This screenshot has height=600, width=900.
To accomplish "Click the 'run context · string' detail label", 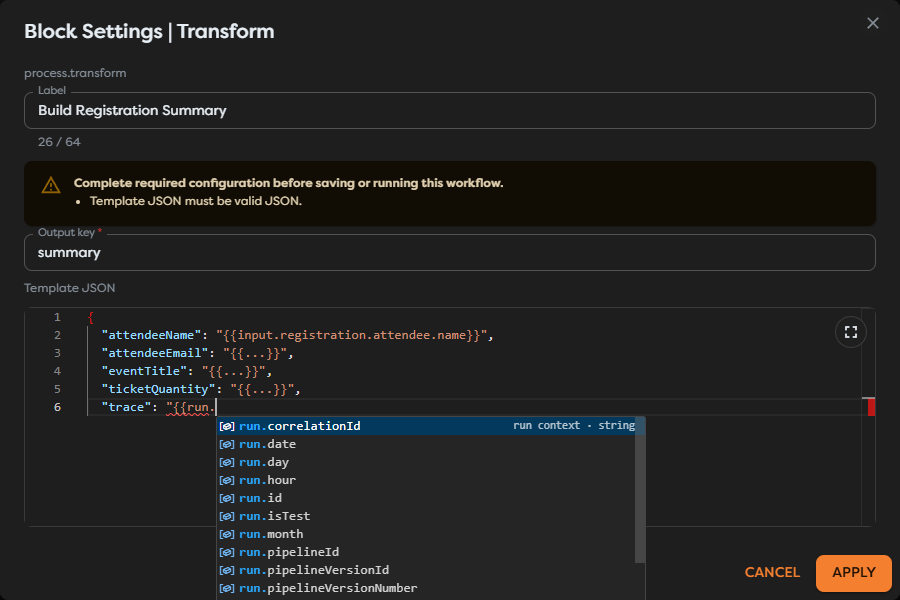I will [574, 425].
